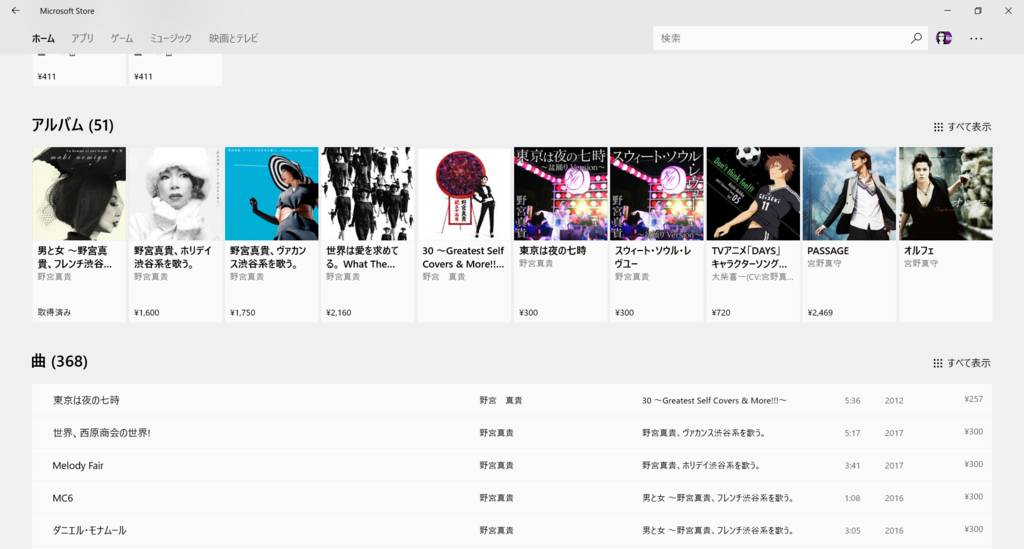The height and width of the screenshot is (549, 1024).
Task: Open the user account avatar
Action: 944,38
